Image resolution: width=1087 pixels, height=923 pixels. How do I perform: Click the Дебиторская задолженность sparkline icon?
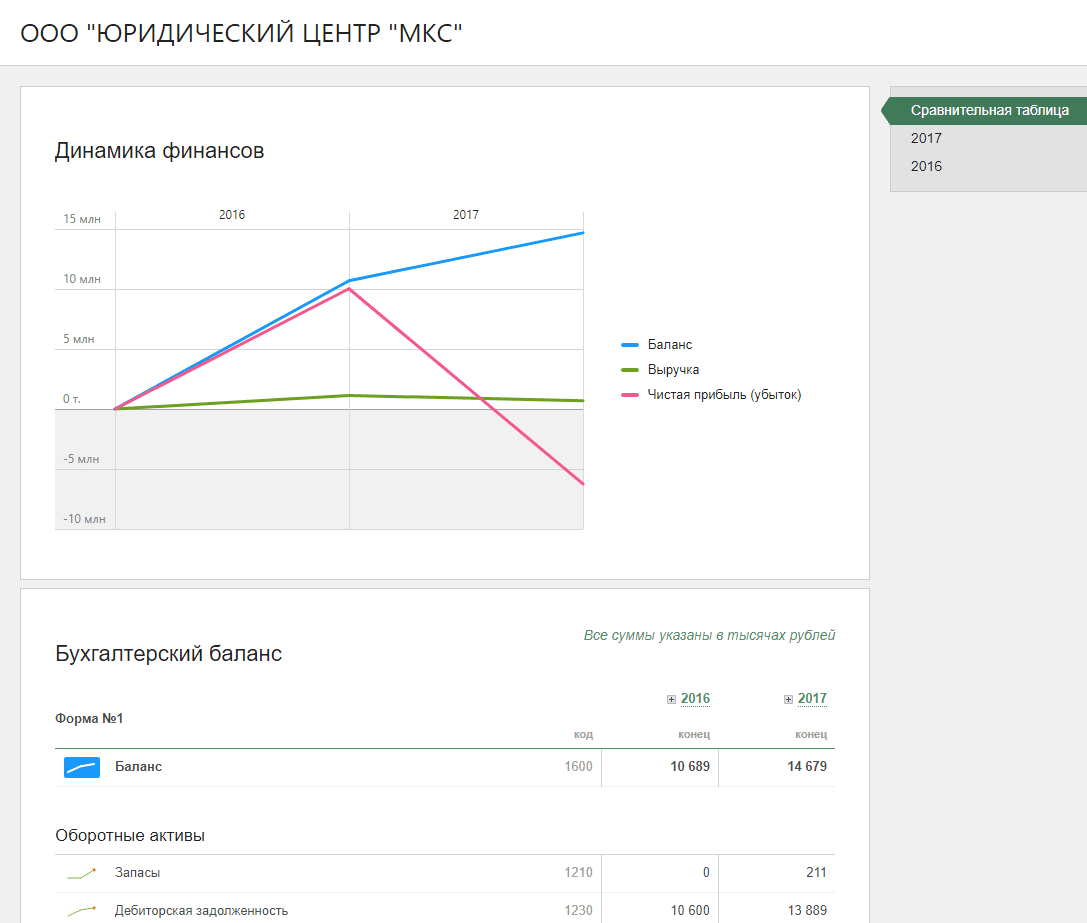coord(82,911)
